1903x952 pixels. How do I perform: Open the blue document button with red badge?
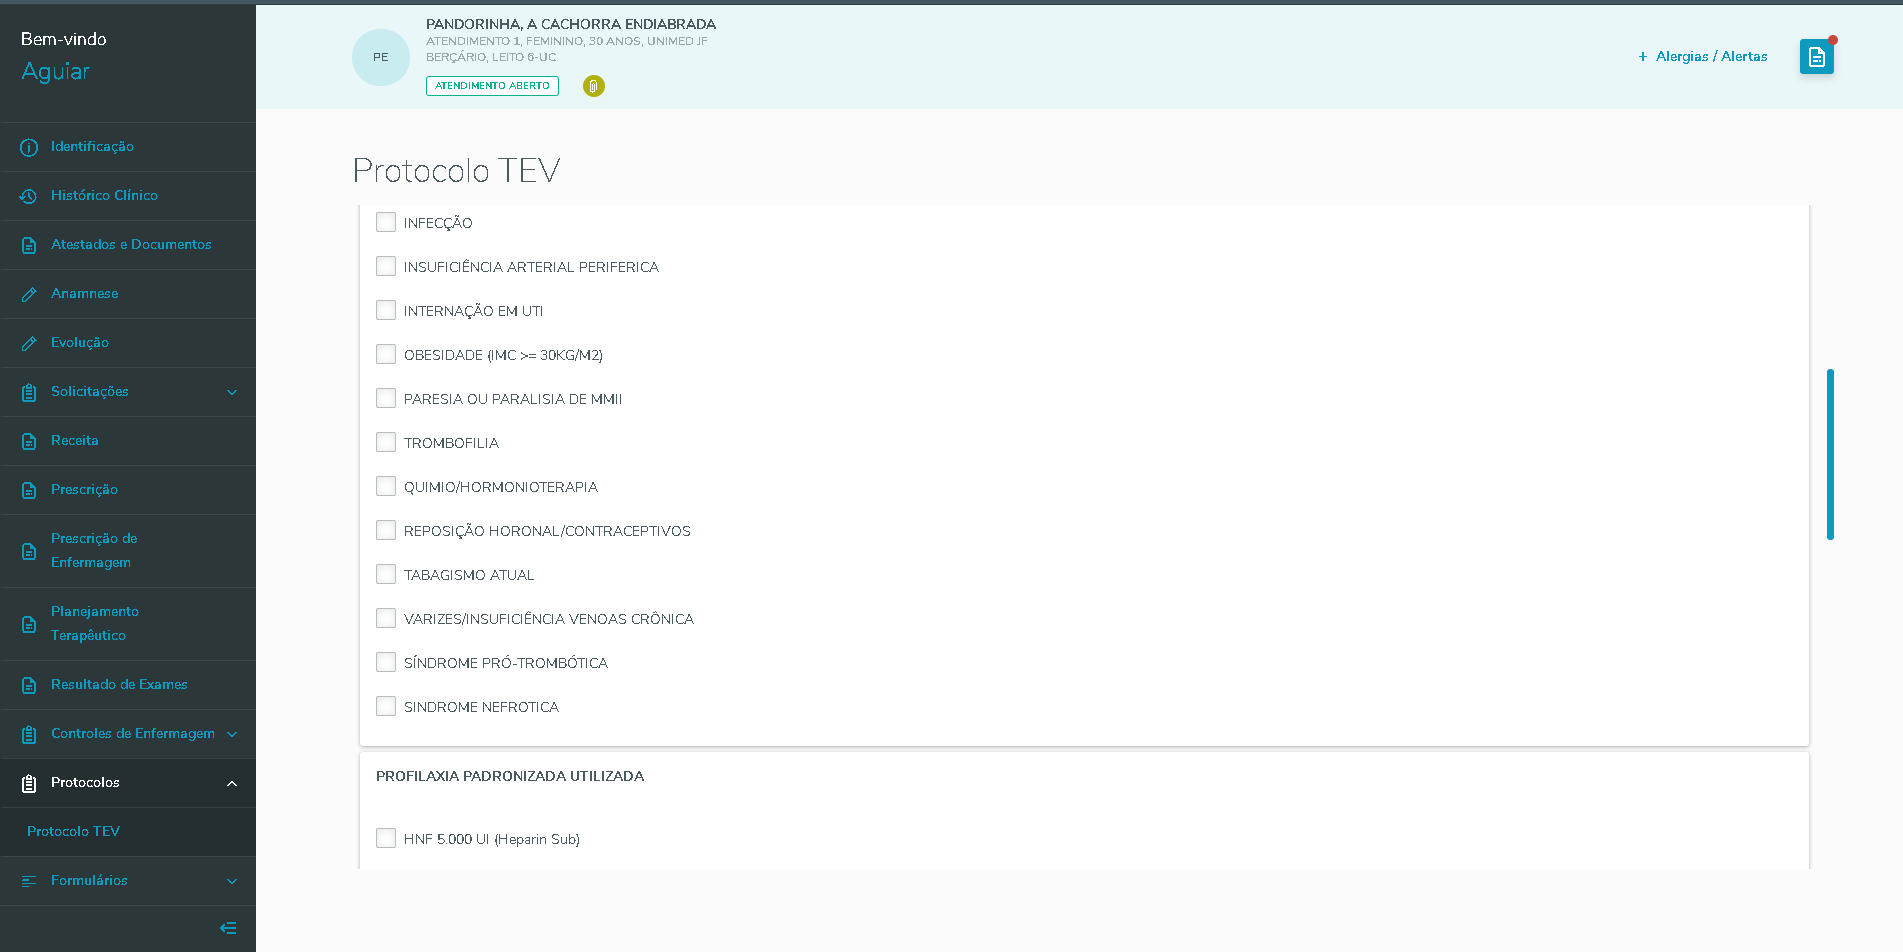point(1817,57)
